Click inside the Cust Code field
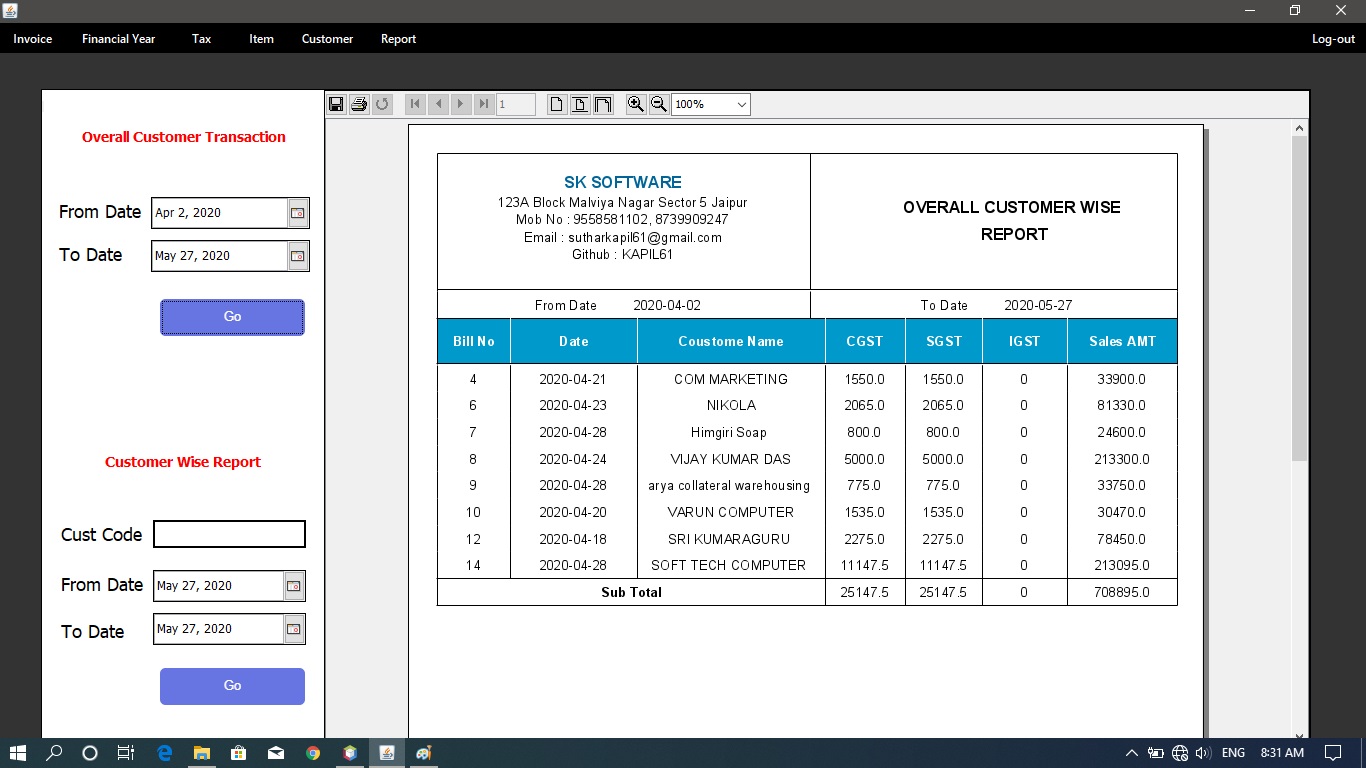 point(229,534)
